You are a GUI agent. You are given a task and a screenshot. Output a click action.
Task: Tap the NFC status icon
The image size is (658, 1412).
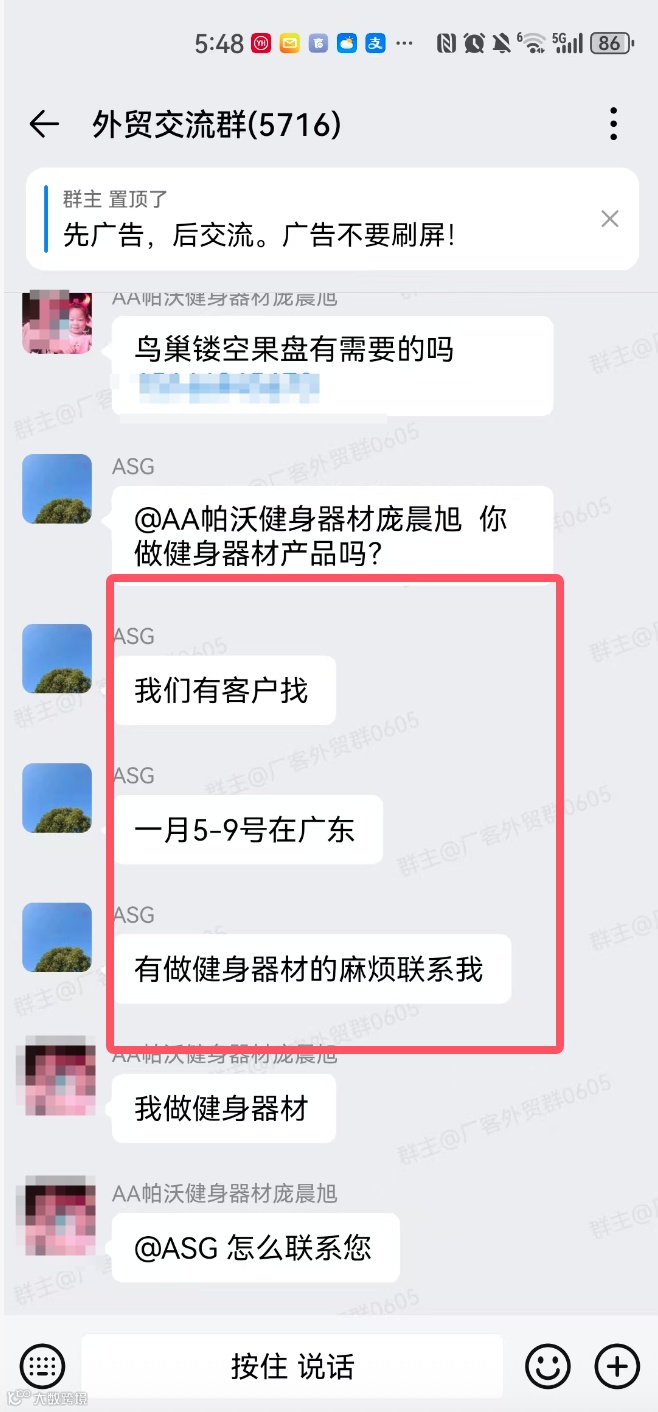tap(446, 43)
